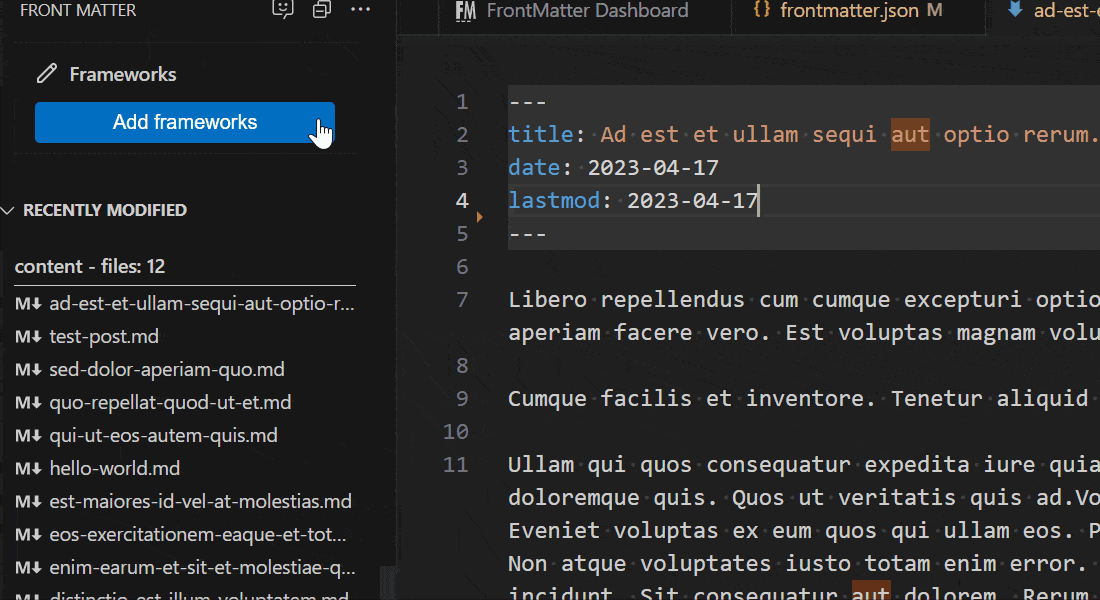Click the pencil icon beside Frameworks
Screen dimensions: 1100x600
[x=46, y=74]
